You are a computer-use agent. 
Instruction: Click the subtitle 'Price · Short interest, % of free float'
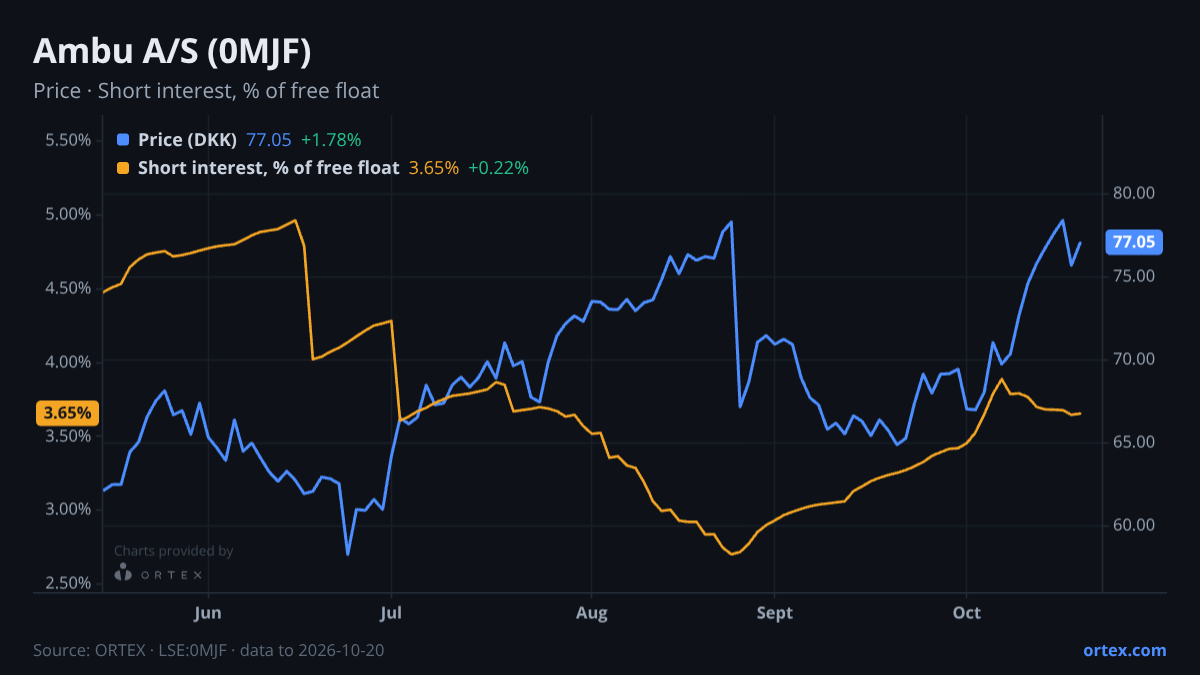(206, 91)
